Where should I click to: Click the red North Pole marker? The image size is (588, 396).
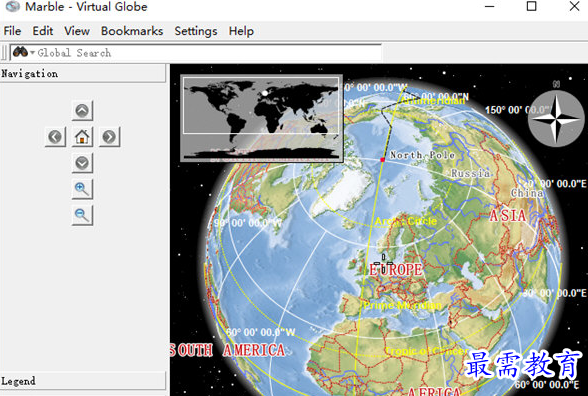tap(382, 160)
